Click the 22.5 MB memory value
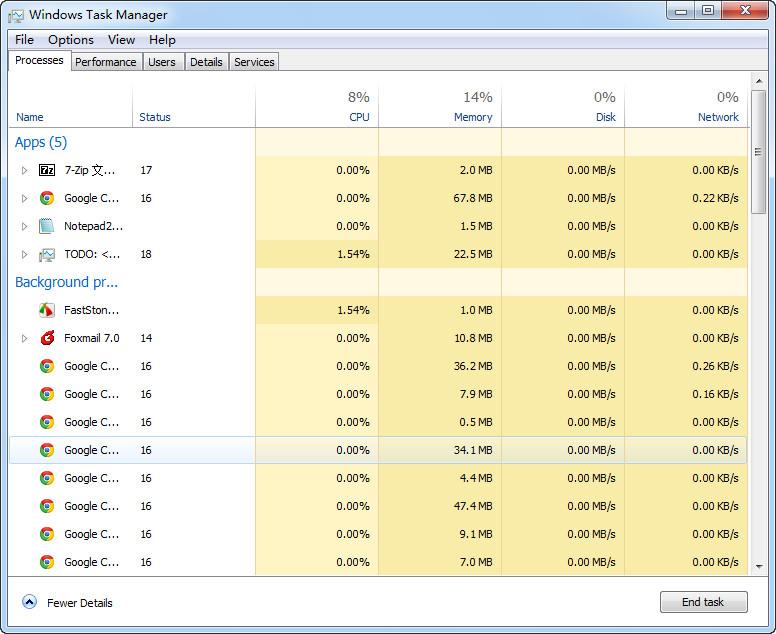 point(473,254)
